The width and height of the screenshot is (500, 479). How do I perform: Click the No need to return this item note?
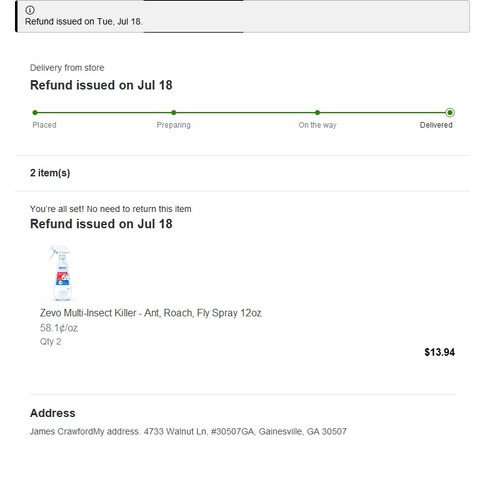click(111, 209)
